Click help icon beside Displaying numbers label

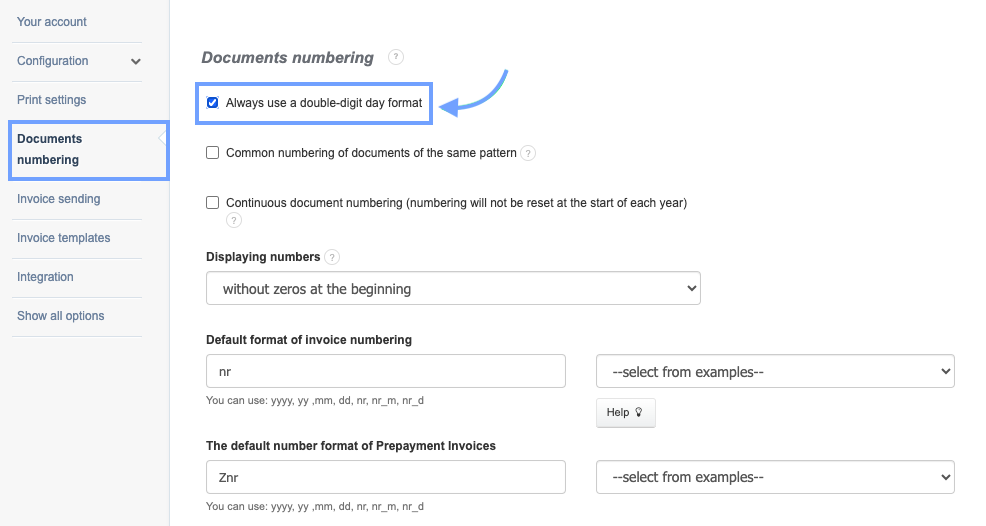pos(332,257)
